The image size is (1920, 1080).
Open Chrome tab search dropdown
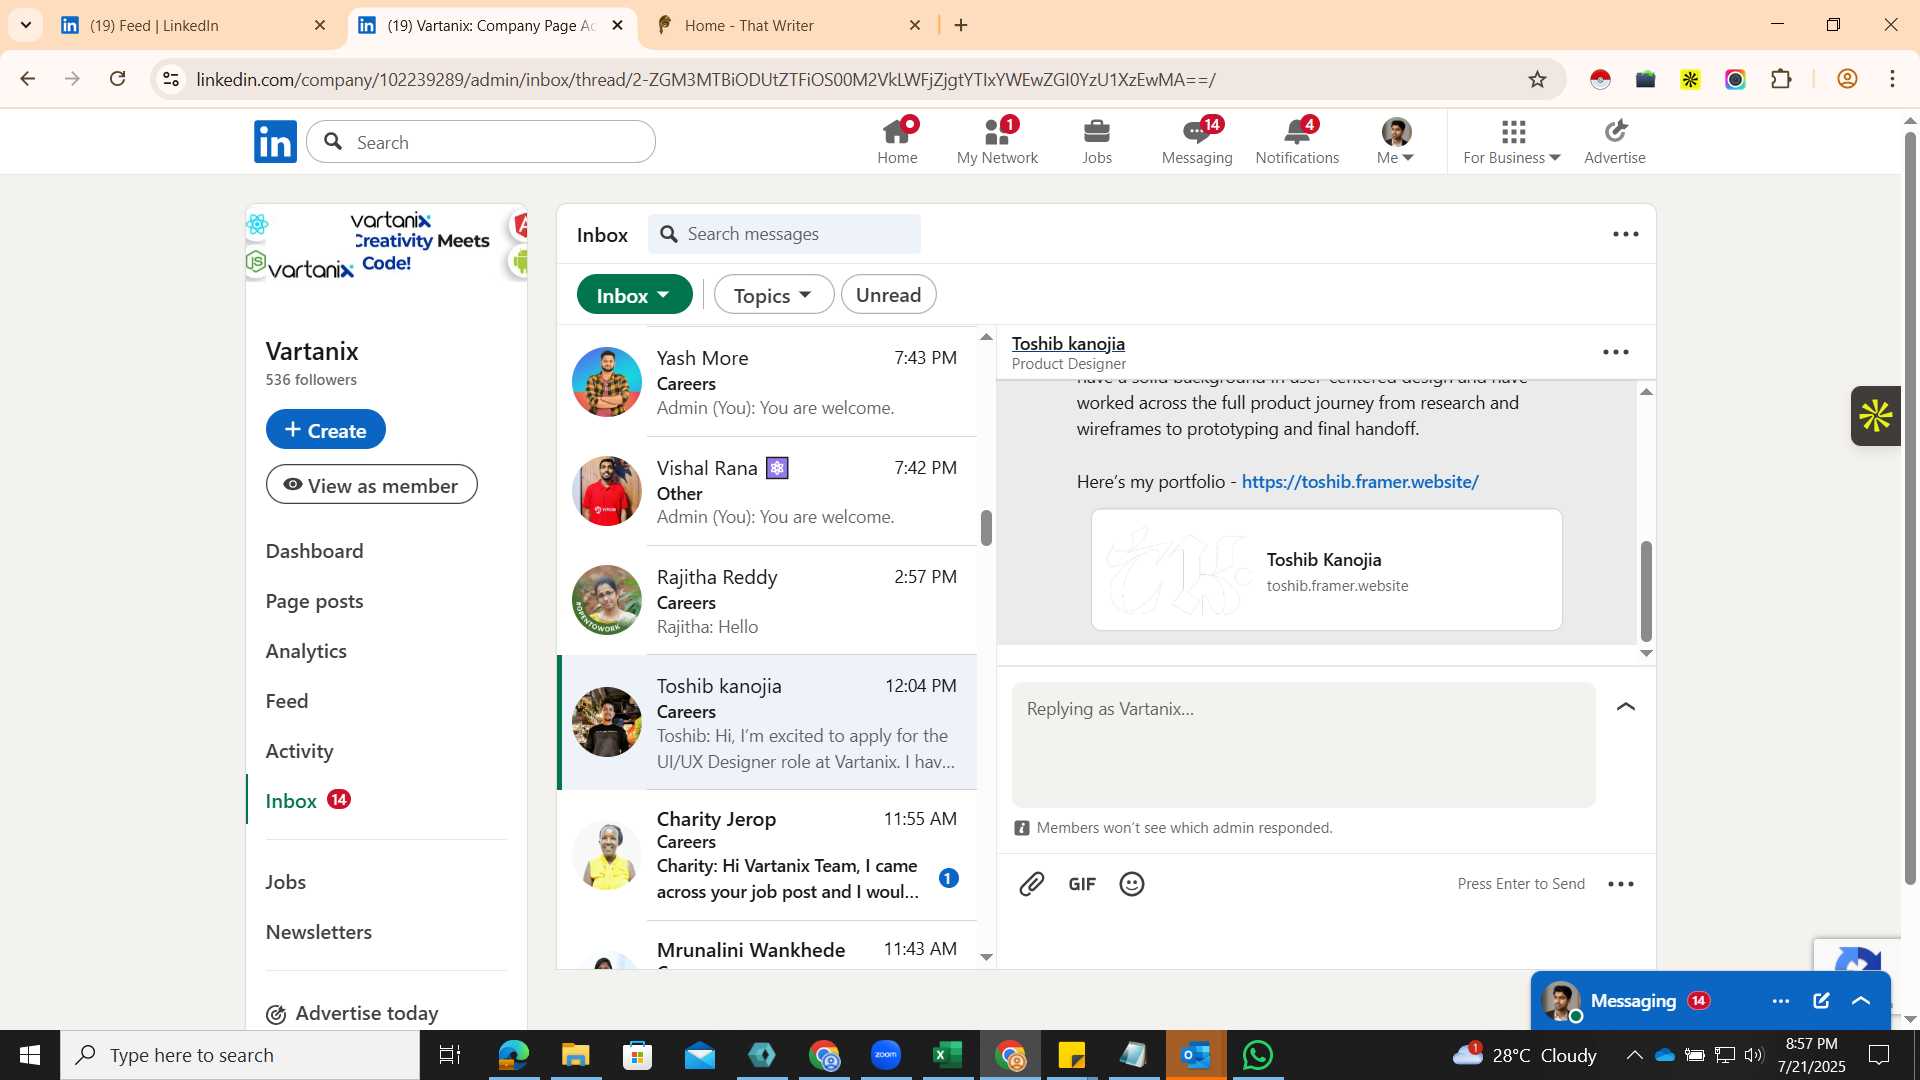click(x=26, y=25)
